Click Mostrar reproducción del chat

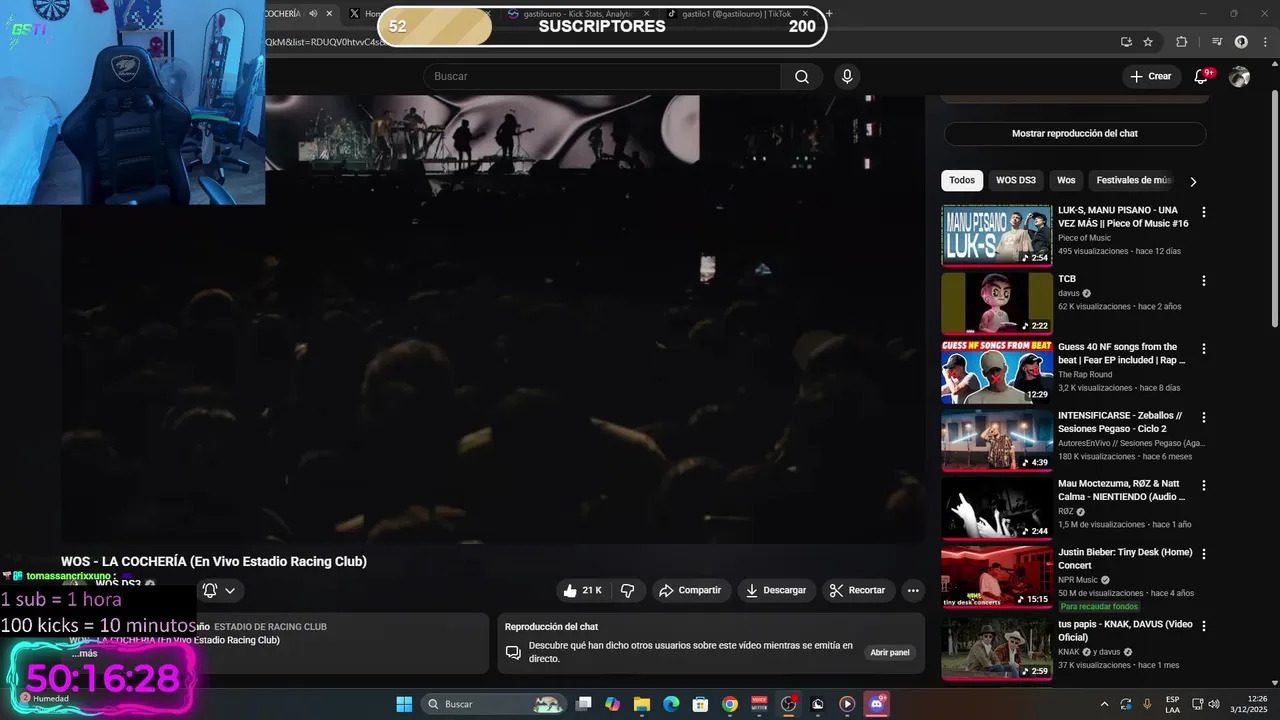pyautogui.click(x=1075, y=134)
